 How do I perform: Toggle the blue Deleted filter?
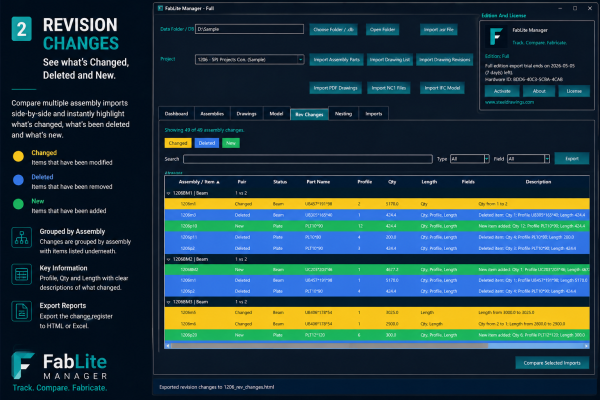pyautogui.click(x=207, y=143)
